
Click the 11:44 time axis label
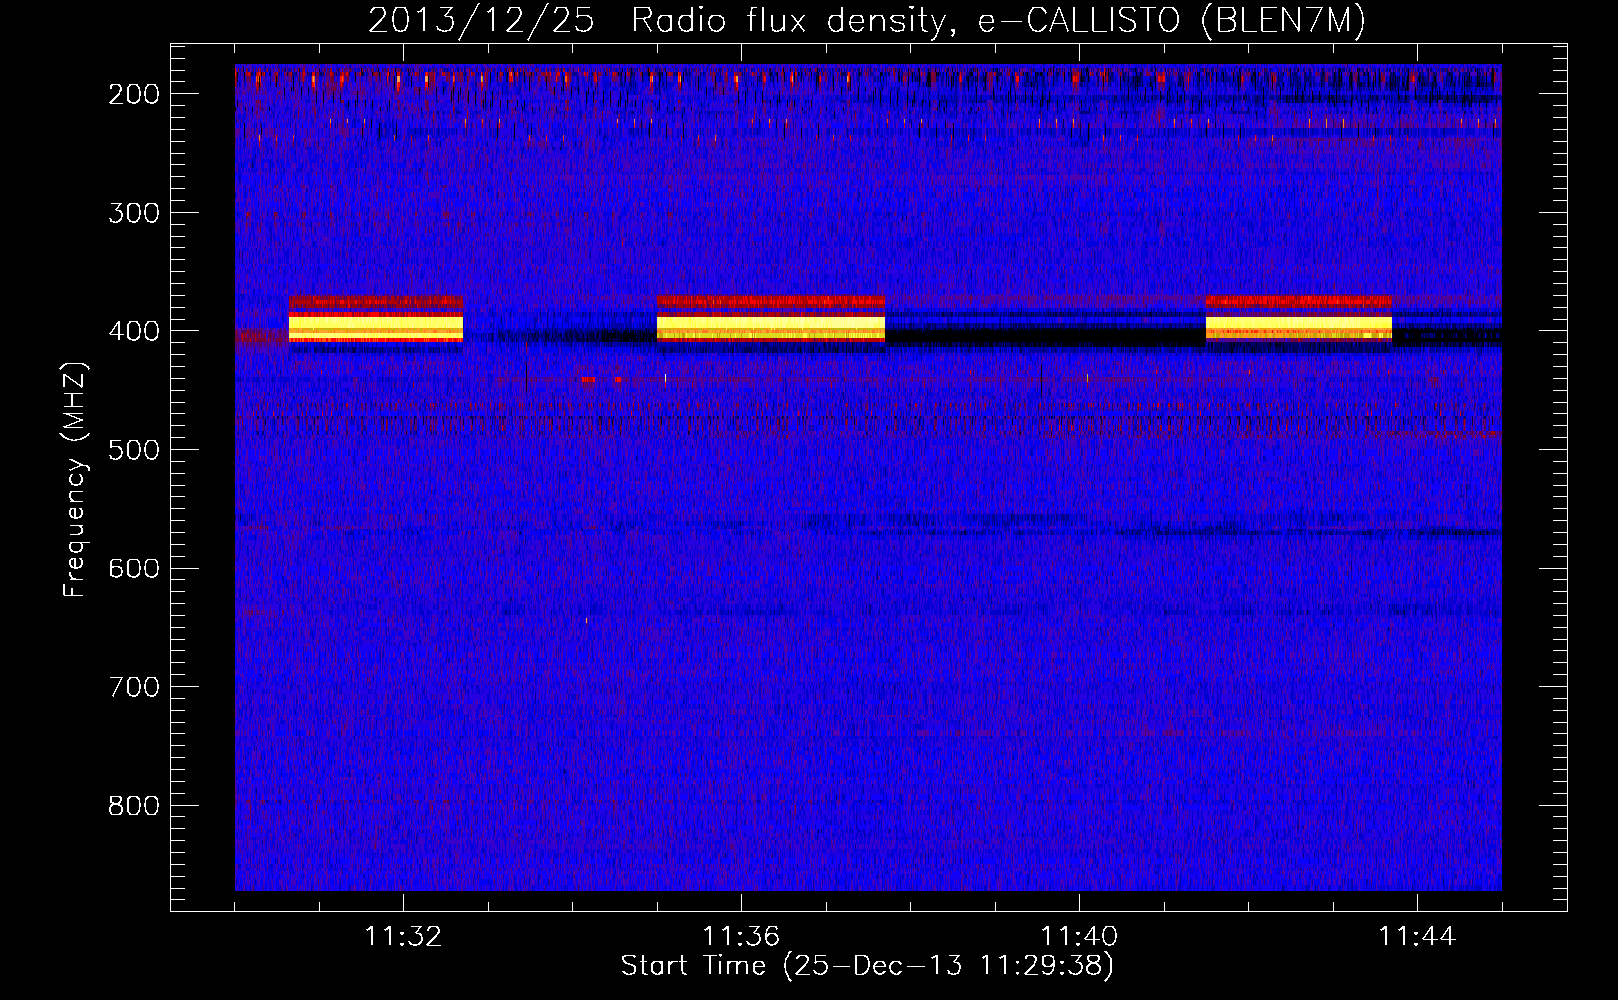click(1417, 937)
